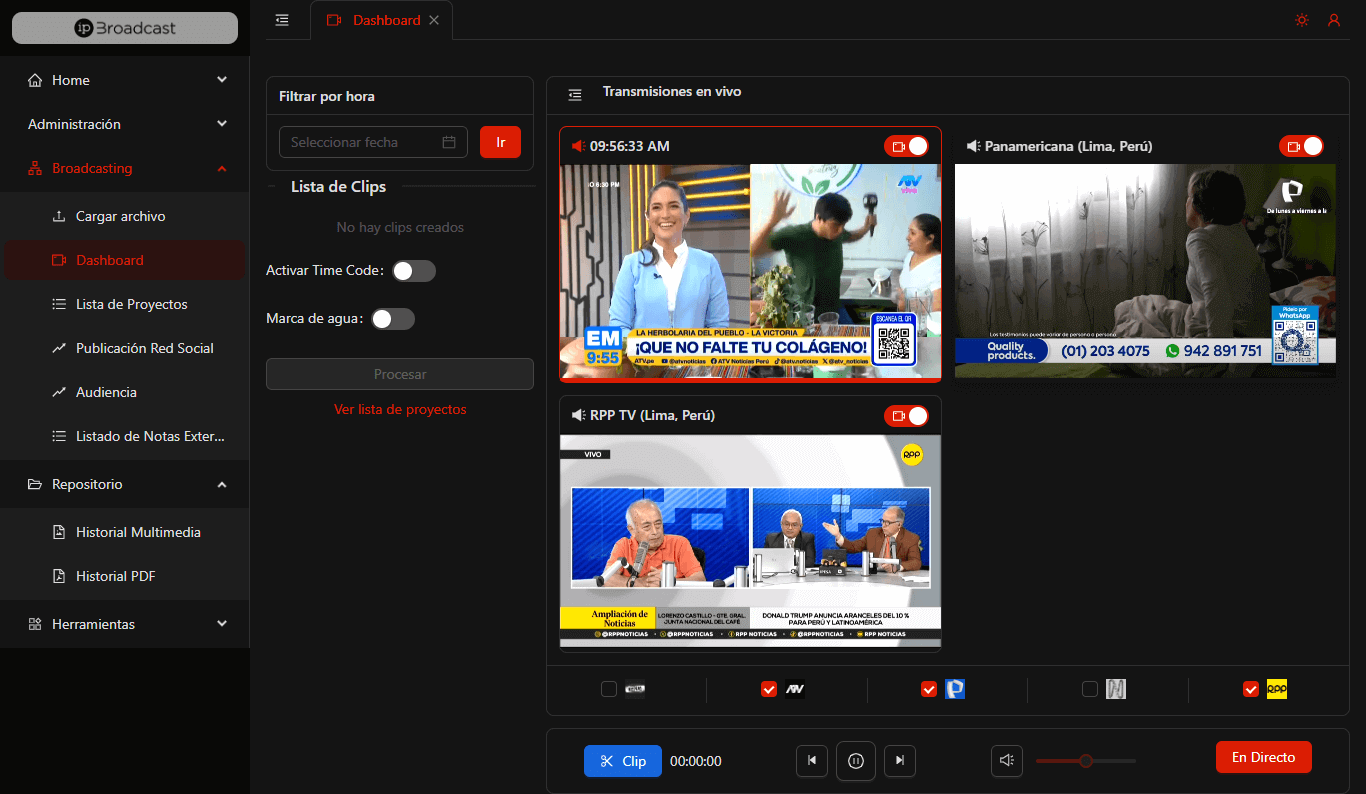Enable the Activar Time Code switch

click(414, 271)
